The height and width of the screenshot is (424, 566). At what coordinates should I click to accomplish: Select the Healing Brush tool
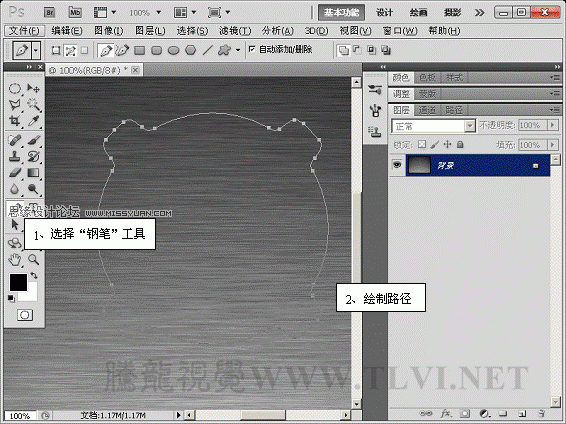click(x=14, y=140)
